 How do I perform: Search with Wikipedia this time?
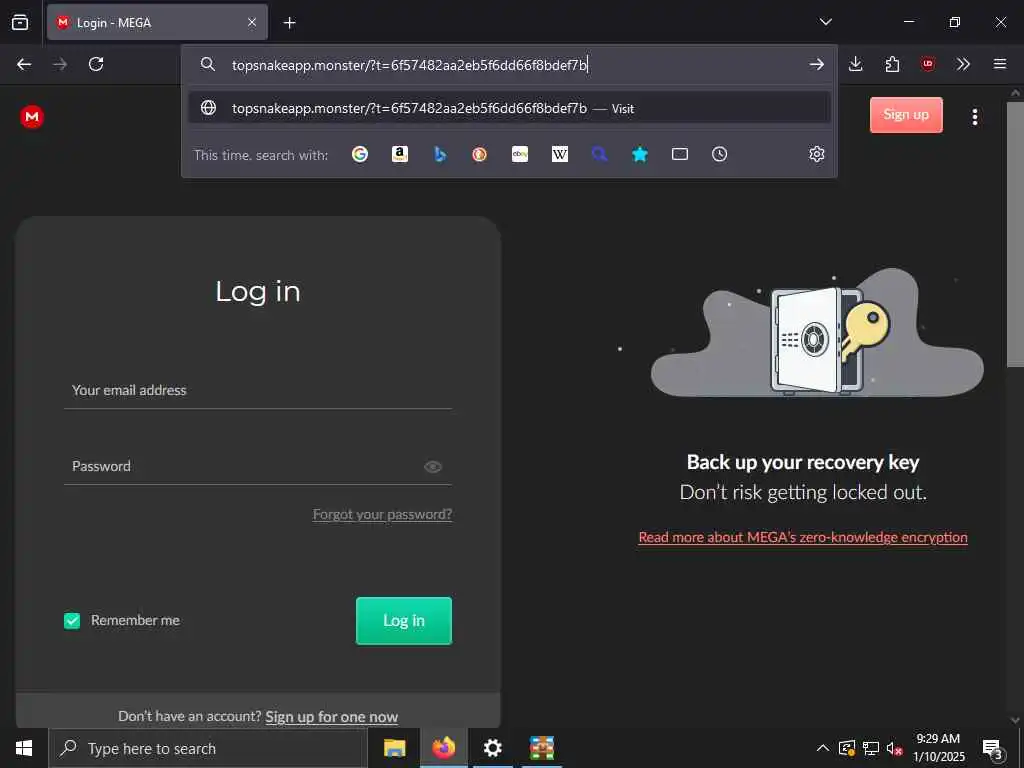pyautogui.click(x=560, y=154)
